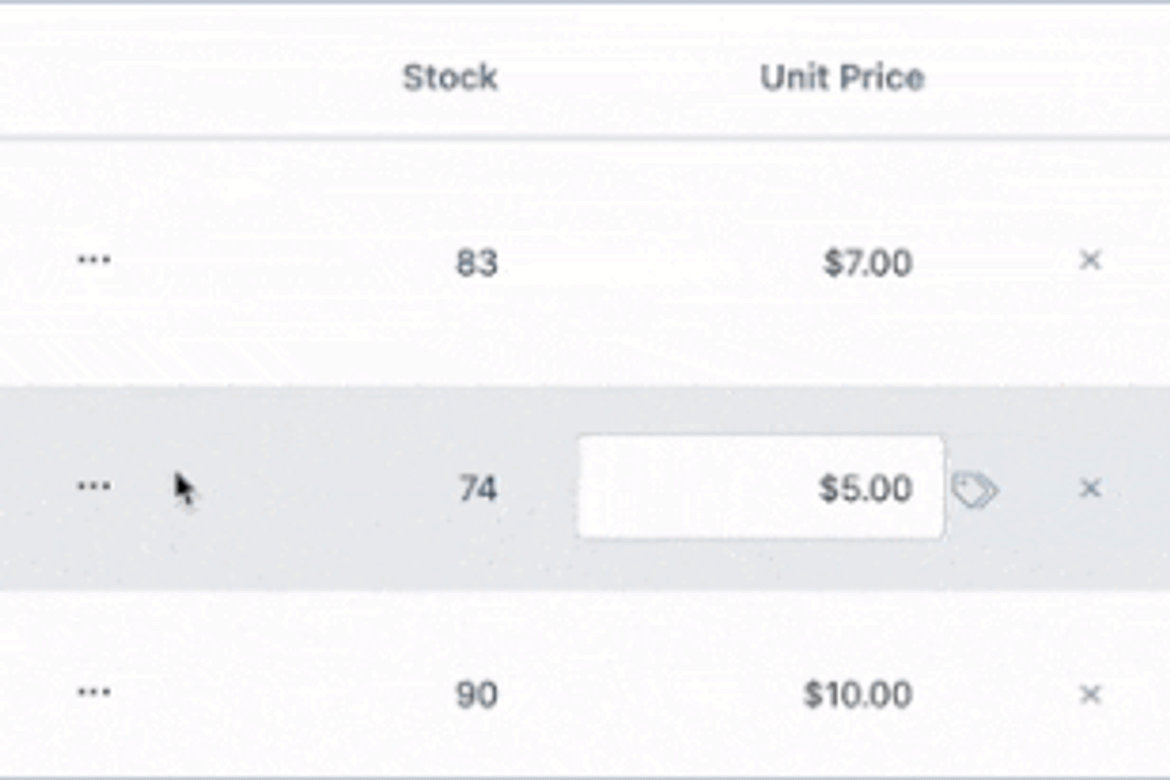
Task: Open the overflow menu on the 83-stock row
Action: pos(91,260)
